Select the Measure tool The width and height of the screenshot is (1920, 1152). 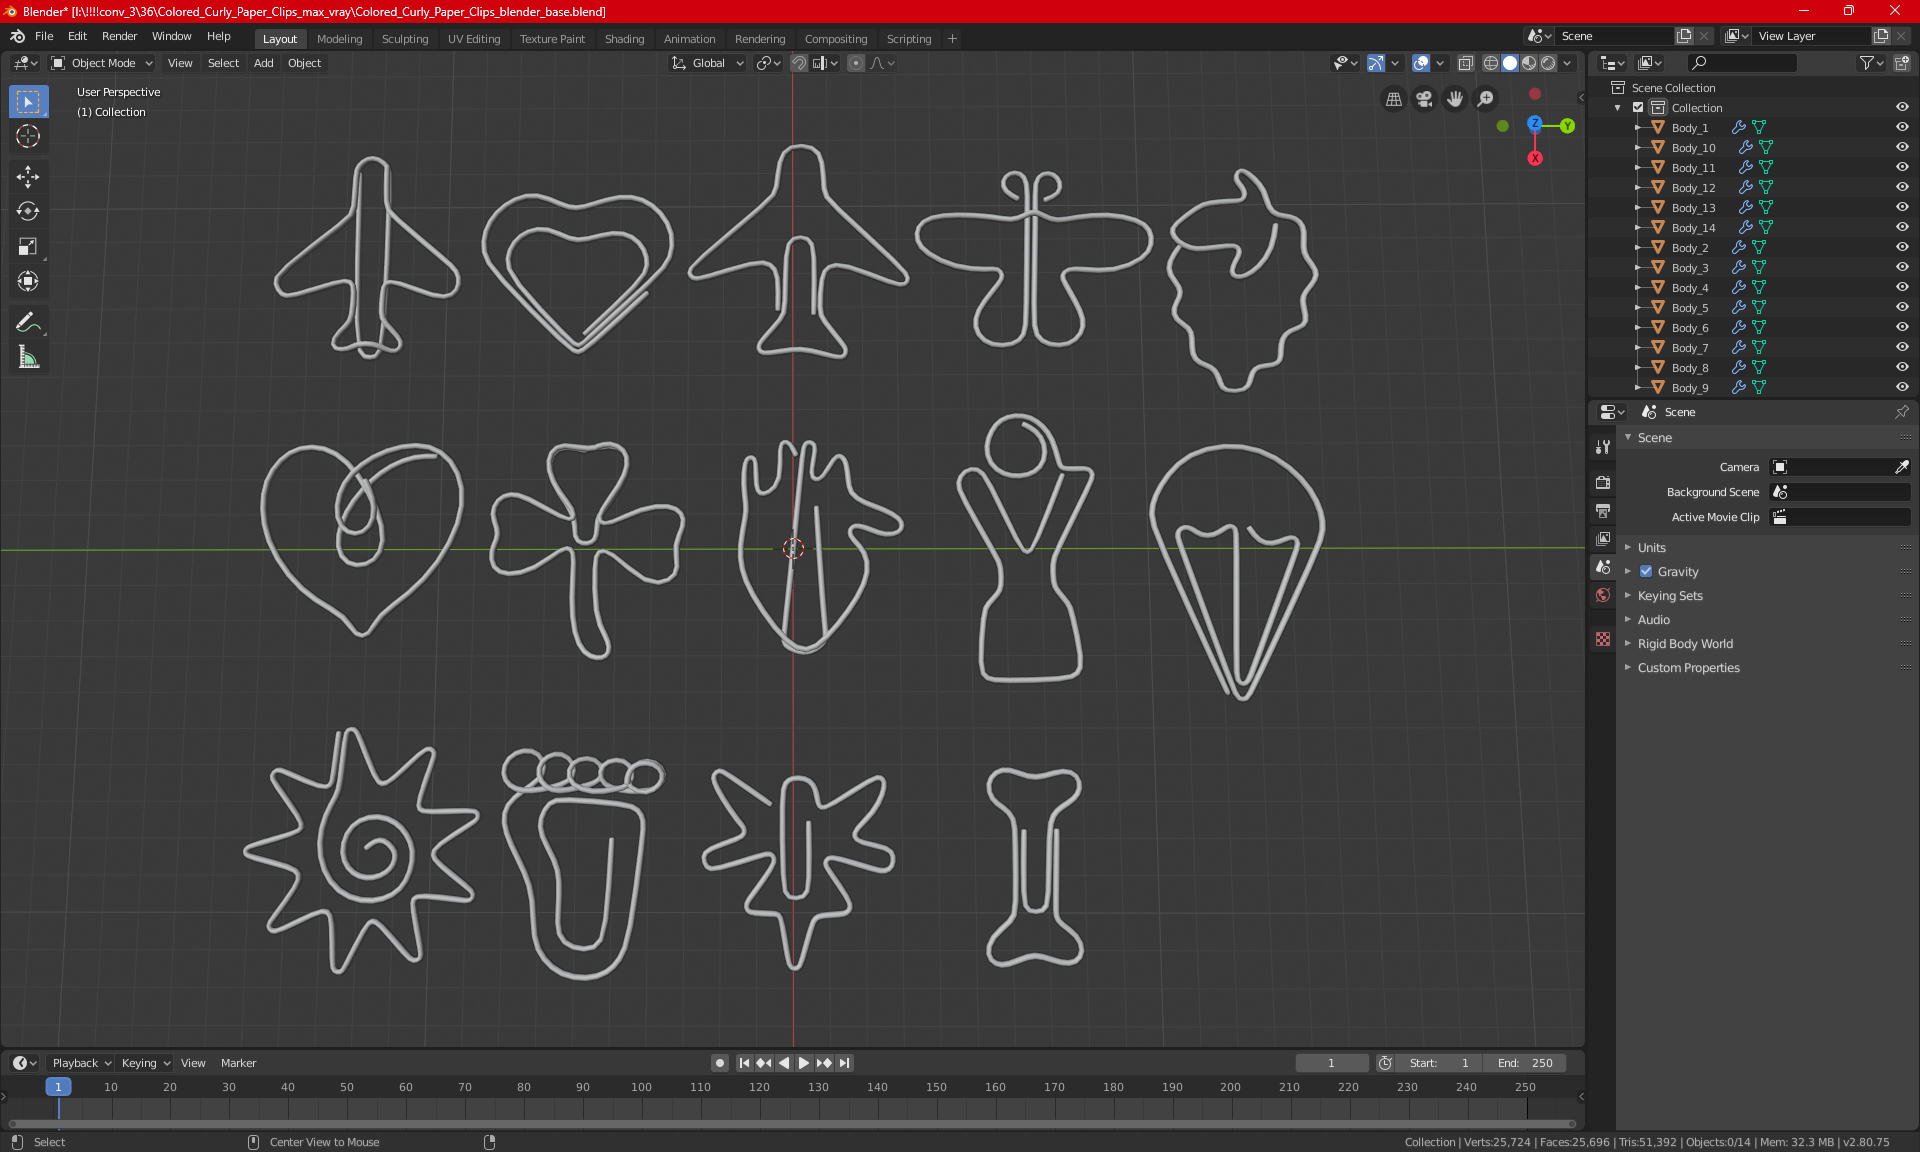click(x=28, y=358)
